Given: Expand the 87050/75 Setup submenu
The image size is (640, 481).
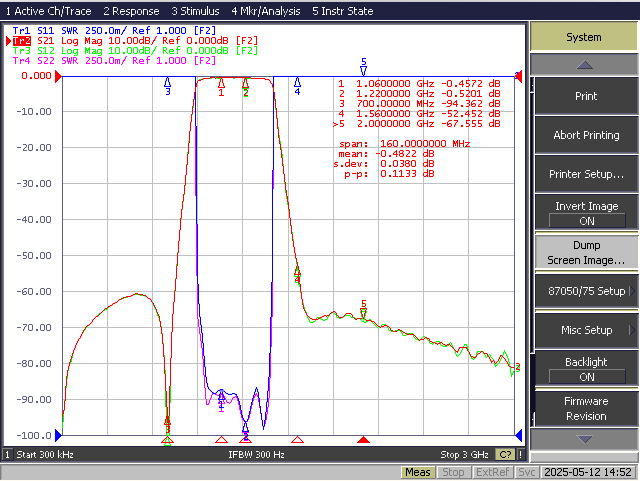Looking at the screenshot, I should pos(586,291).
